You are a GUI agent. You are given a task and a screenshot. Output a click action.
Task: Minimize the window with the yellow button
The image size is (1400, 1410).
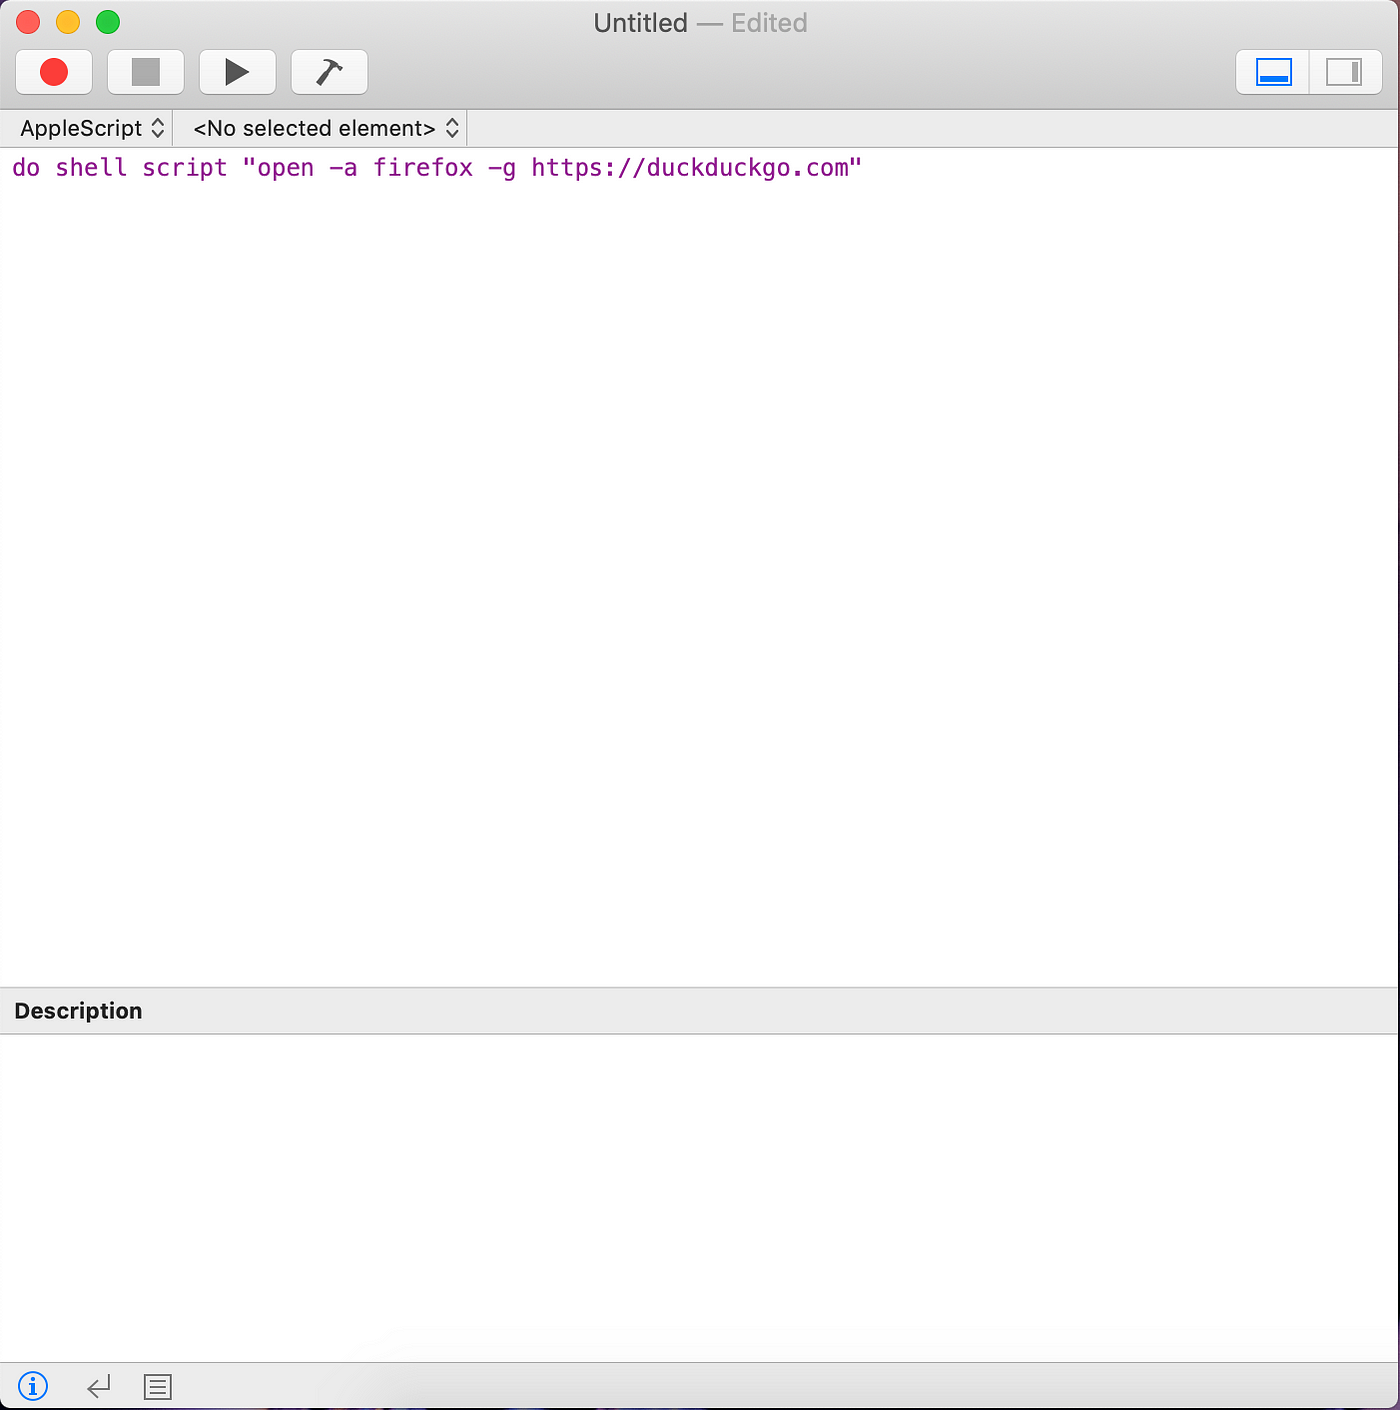point(68,22)
